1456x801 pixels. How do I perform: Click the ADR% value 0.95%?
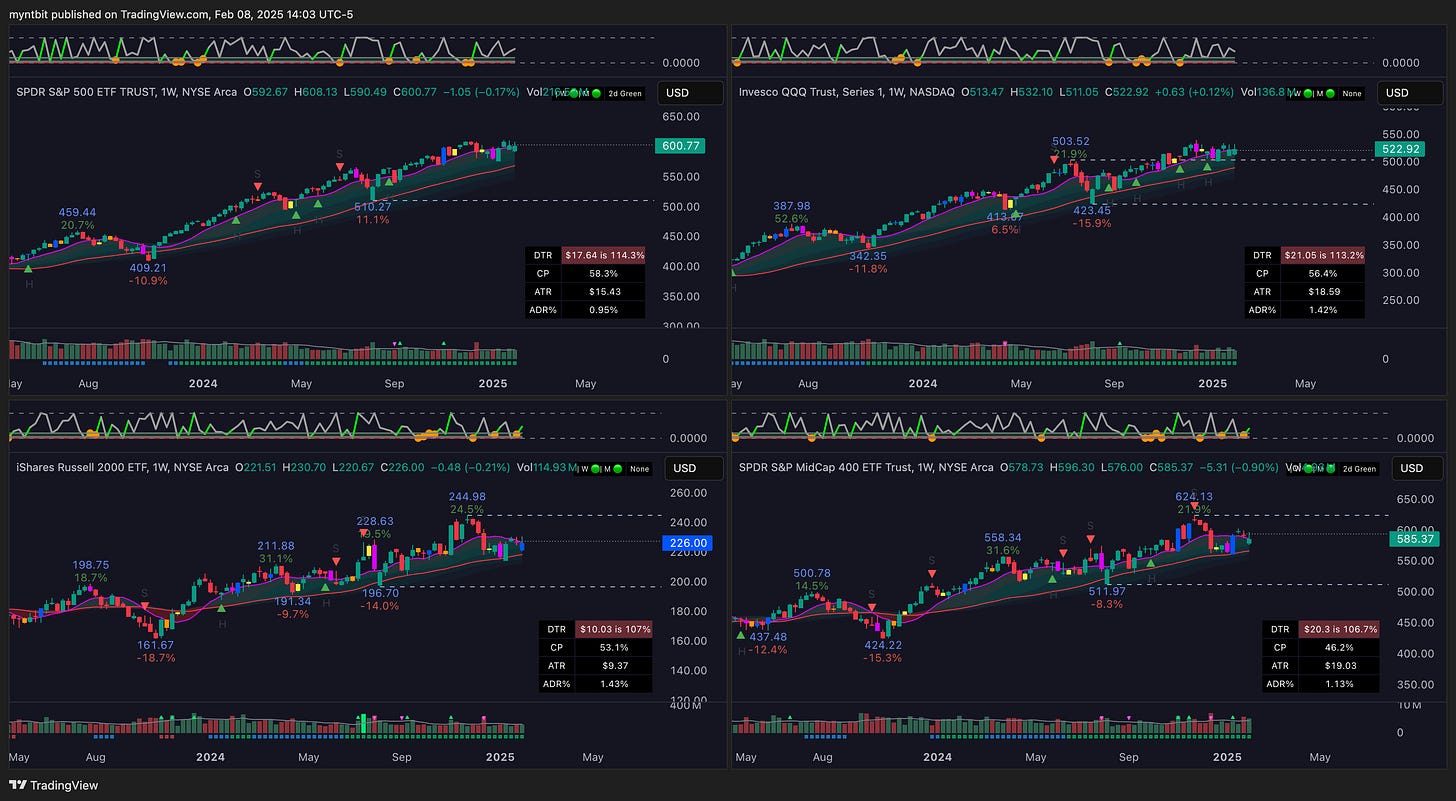603,309
